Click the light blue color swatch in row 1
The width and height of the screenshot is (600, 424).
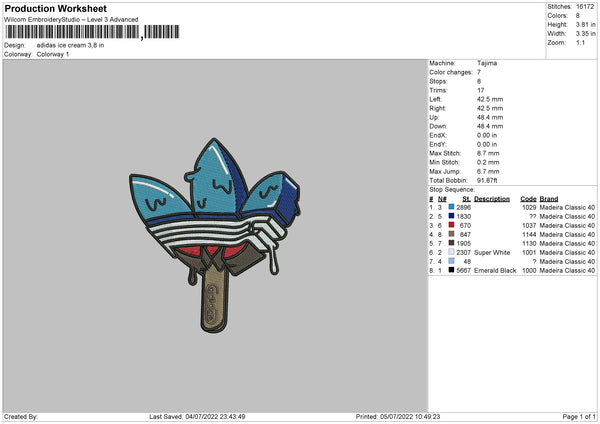[x=452, y=207]
